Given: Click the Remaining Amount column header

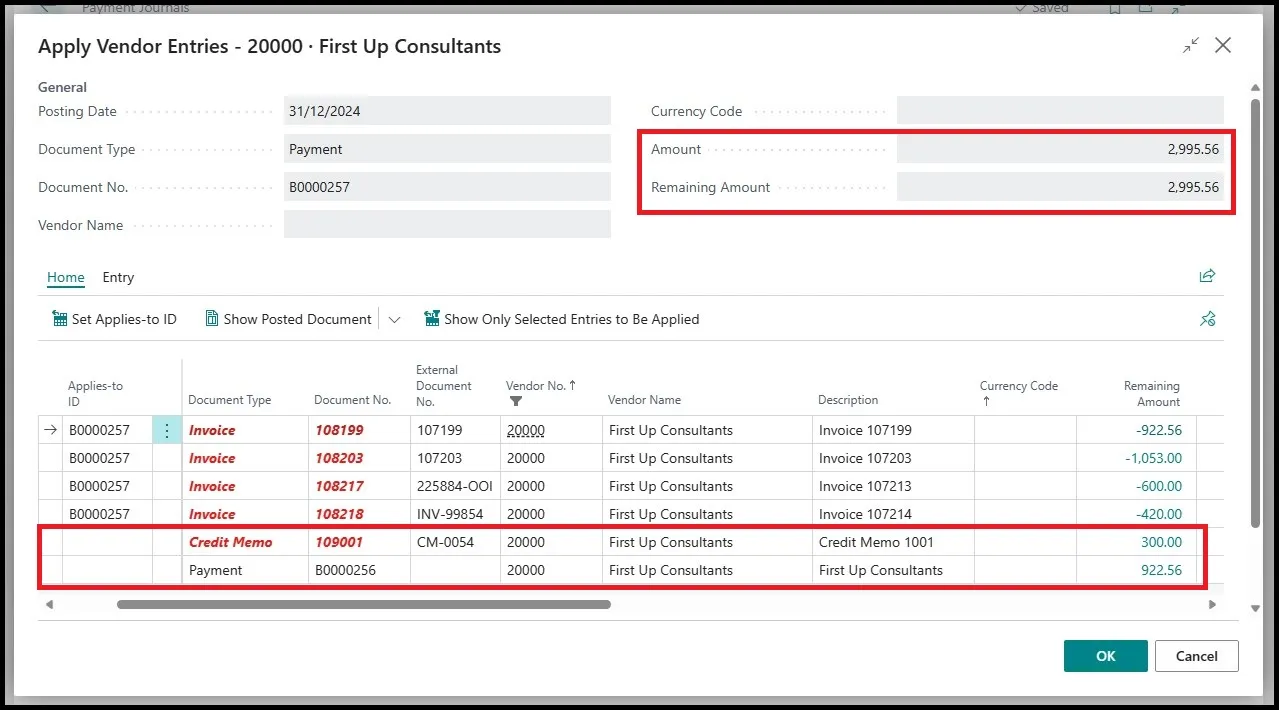Looking at the screenshot, I should pyautogui.click(x=1151, y=393).
